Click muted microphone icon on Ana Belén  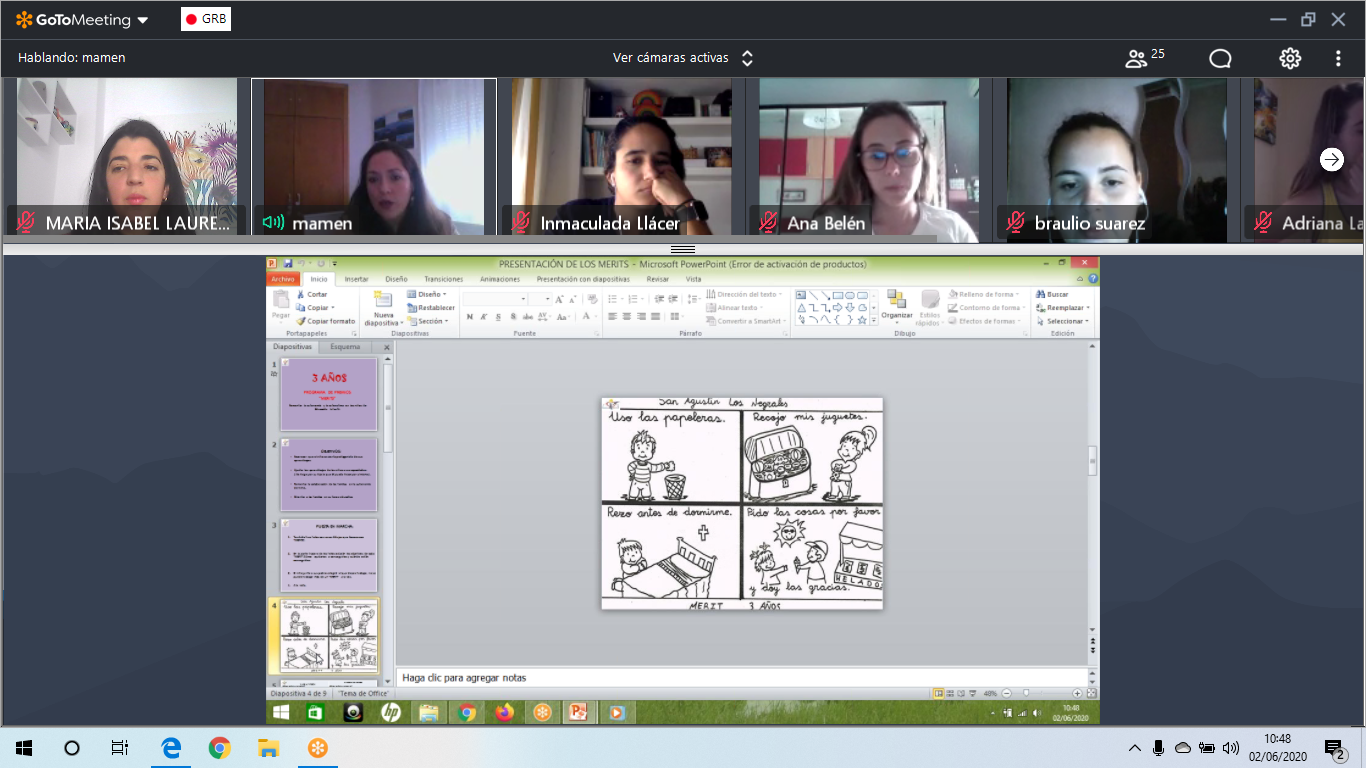768,222
